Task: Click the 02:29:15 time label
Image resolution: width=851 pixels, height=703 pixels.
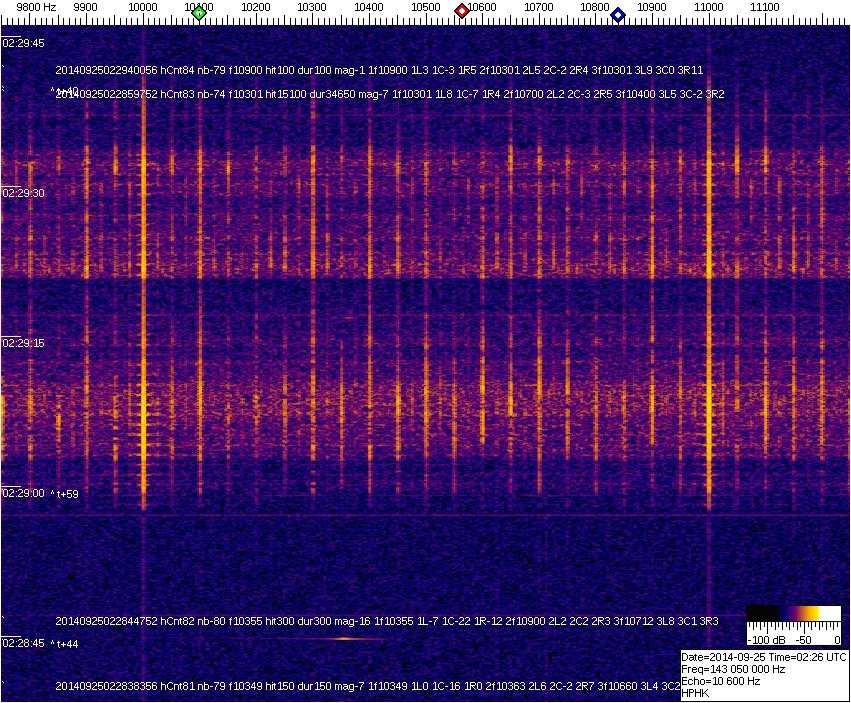Action: click(x=22, y=343)
